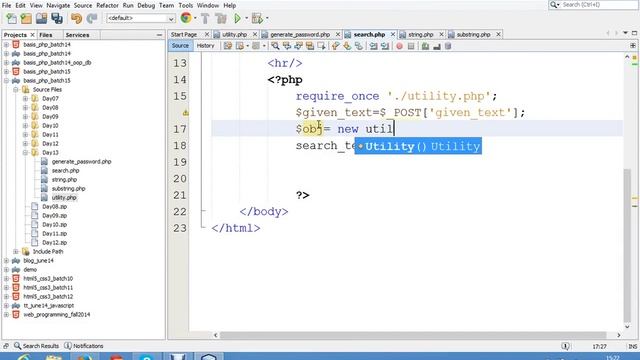Image resolution: width=640 pixels, height=360 pixels.
Task: Click the Find Next Occurrence icon
Action: pyautogui.click(x=298, y=46)
